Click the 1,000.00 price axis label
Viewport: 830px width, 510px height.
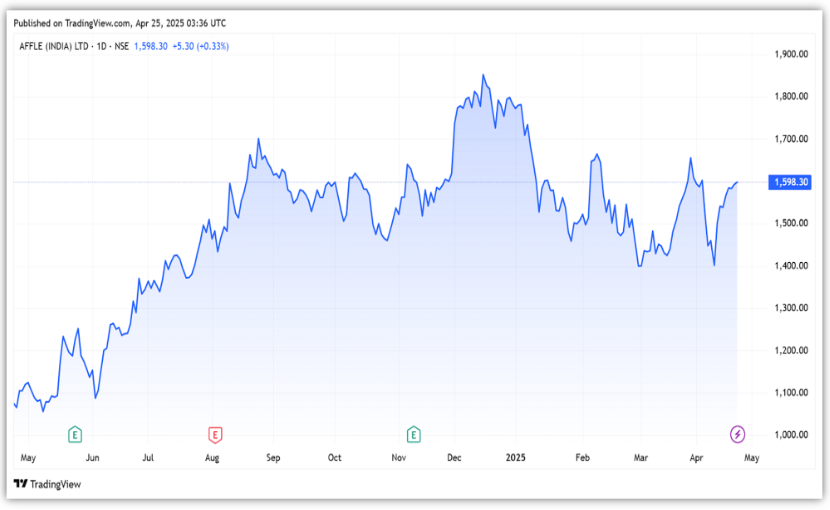coord(791,435)
